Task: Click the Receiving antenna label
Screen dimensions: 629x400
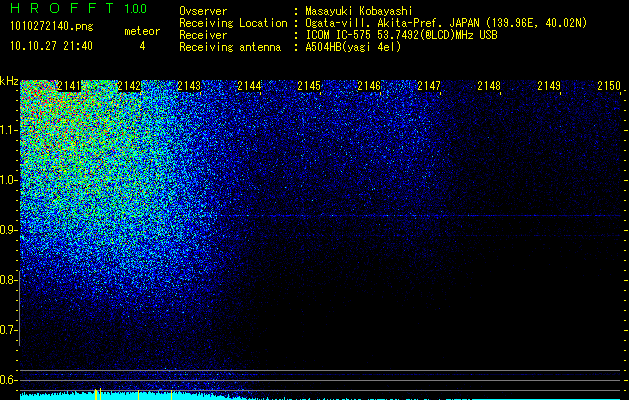Action: tap(230, 47)
